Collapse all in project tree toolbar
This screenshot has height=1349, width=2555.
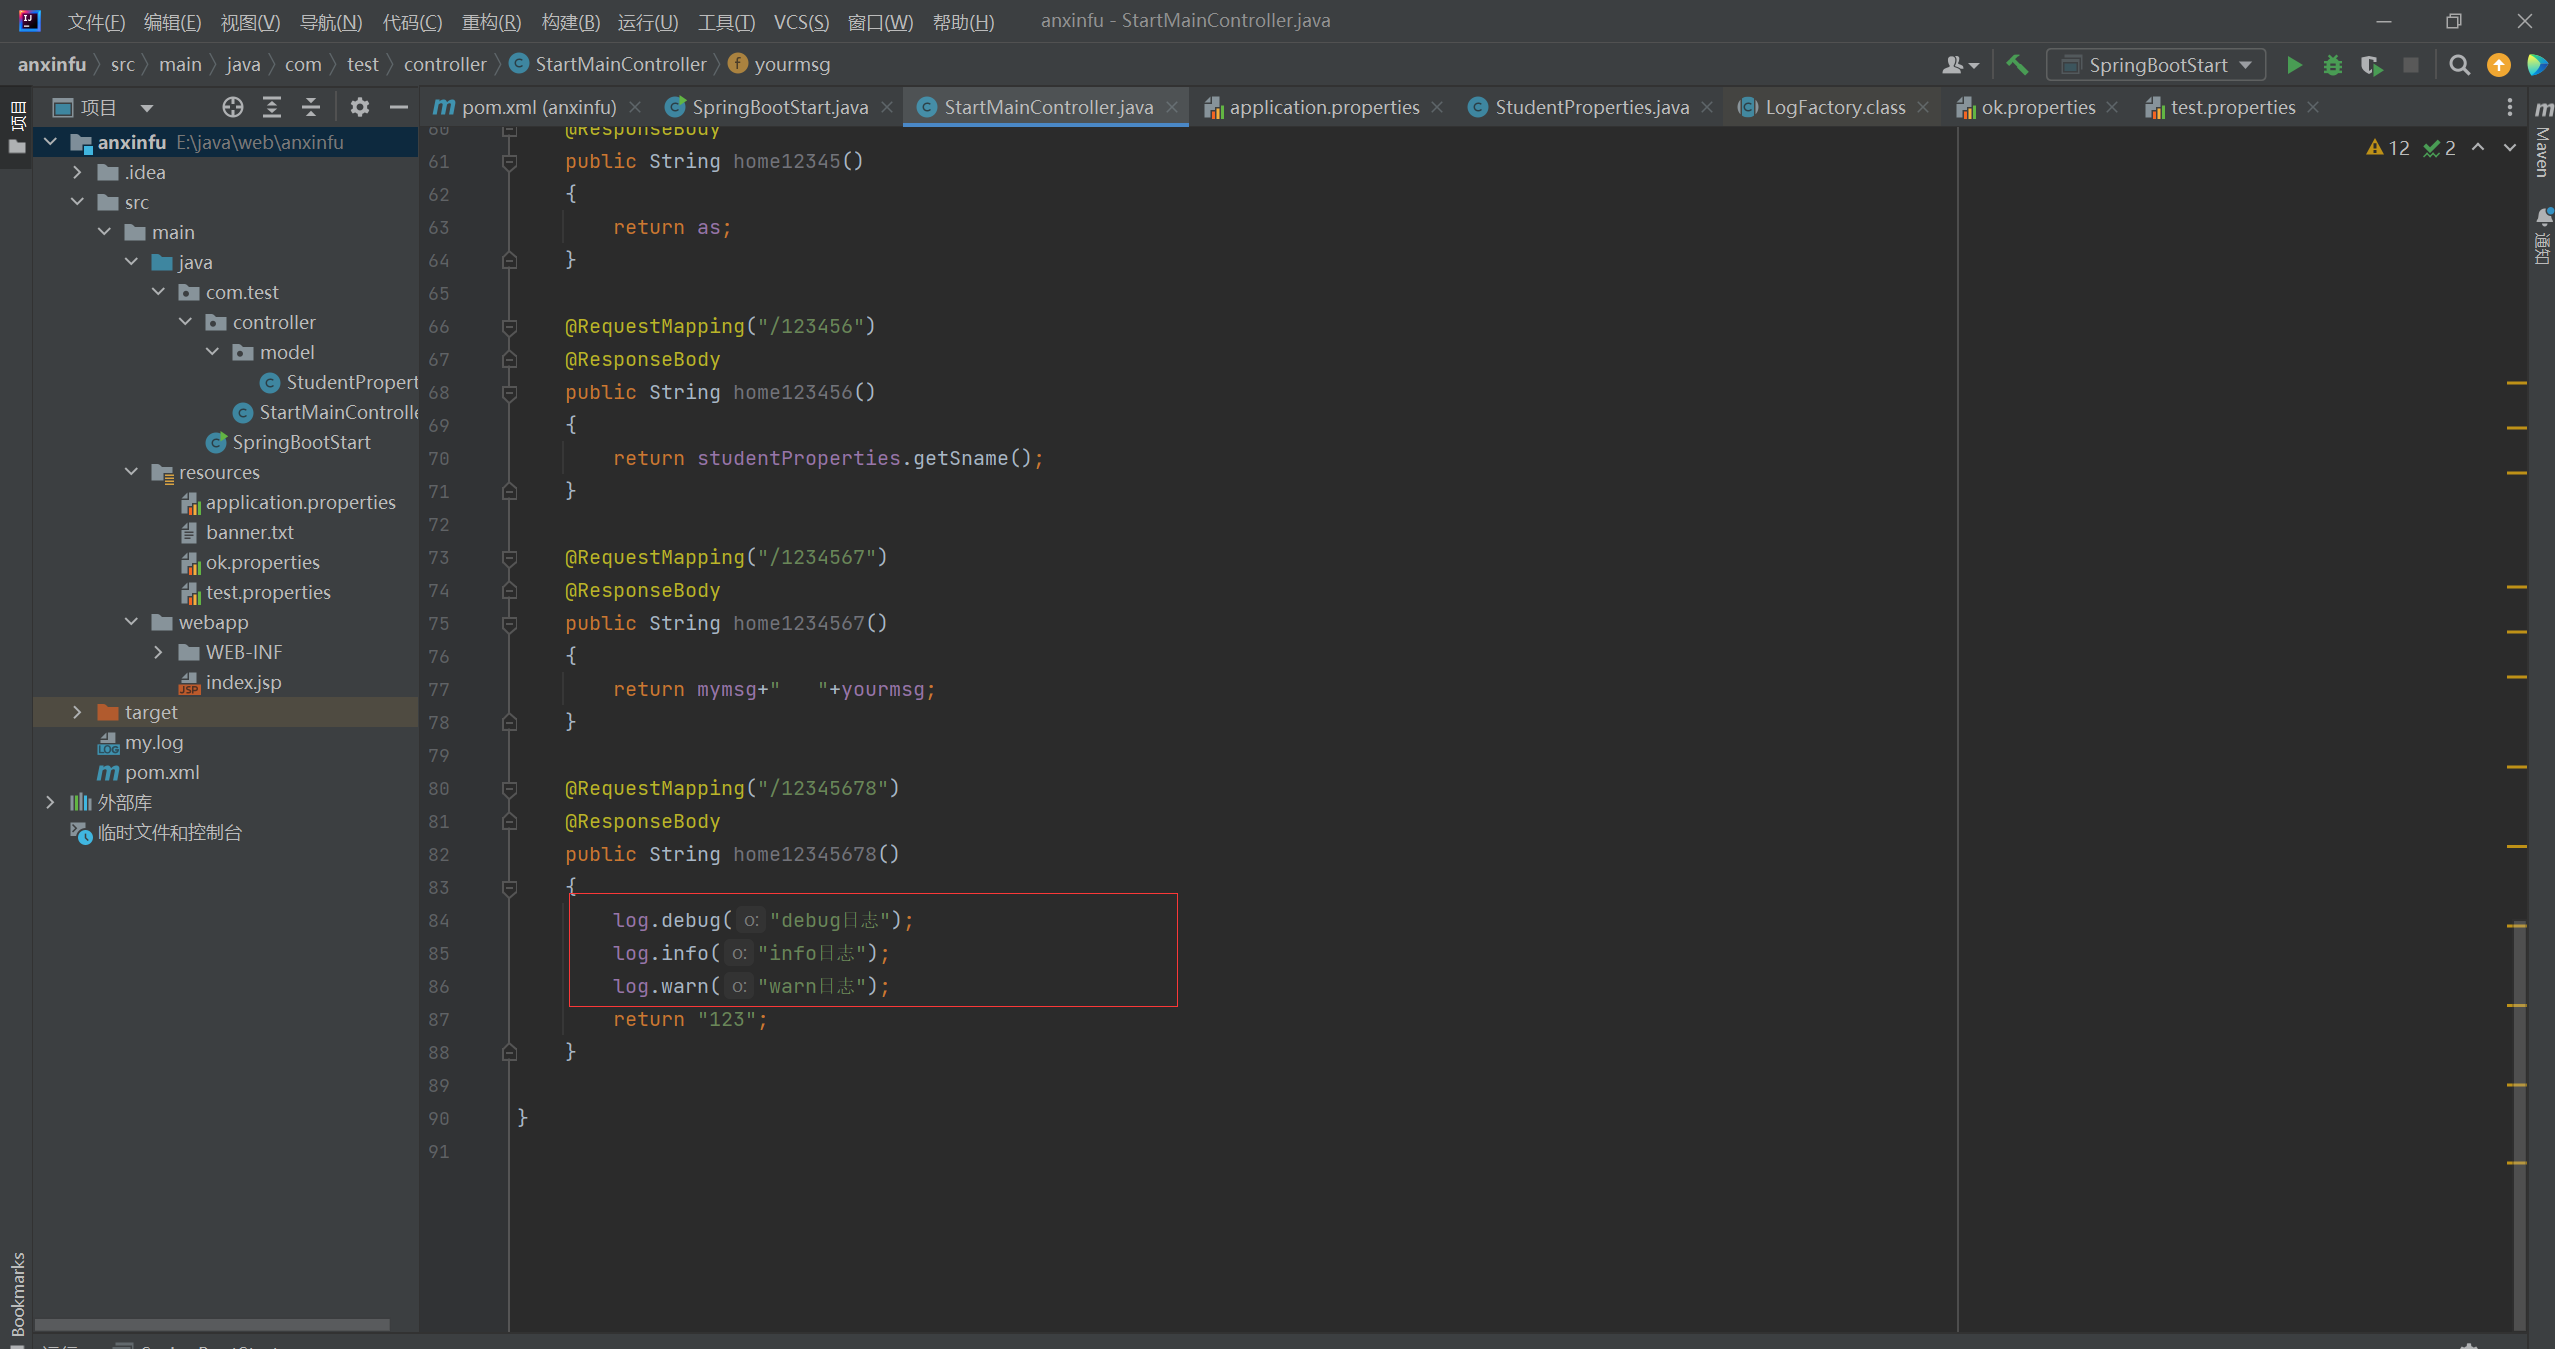coord(311,107)
